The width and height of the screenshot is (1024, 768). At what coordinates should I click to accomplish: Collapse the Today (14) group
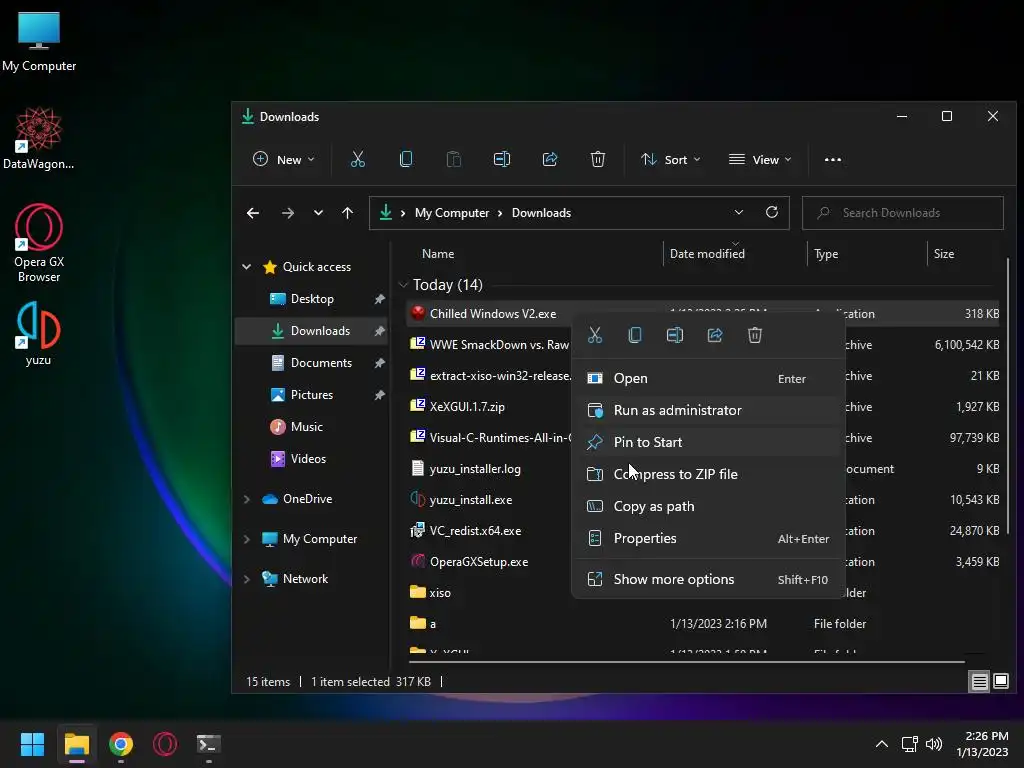(x=403, y=285)
